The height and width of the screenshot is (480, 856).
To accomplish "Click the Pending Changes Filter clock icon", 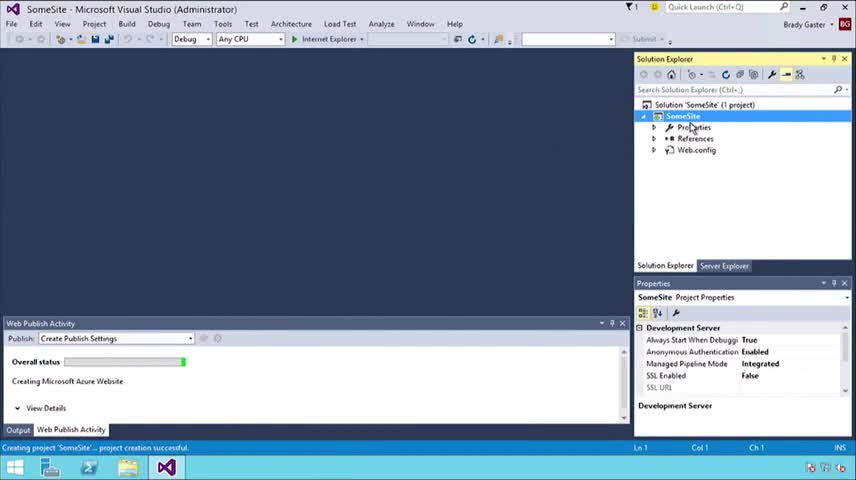I will 692,75.
